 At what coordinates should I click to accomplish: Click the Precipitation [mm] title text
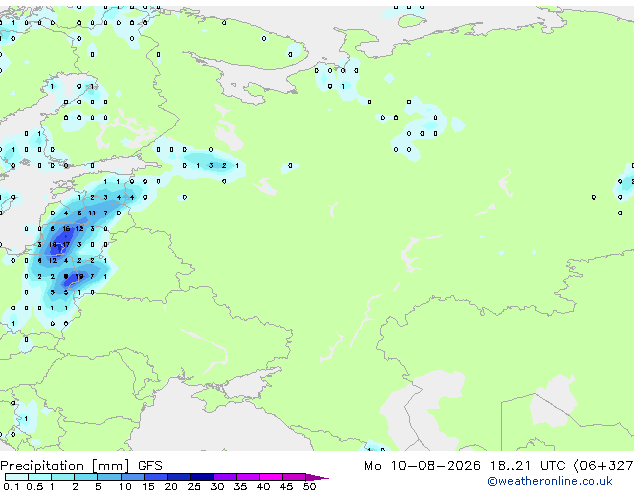click(65, 466)
